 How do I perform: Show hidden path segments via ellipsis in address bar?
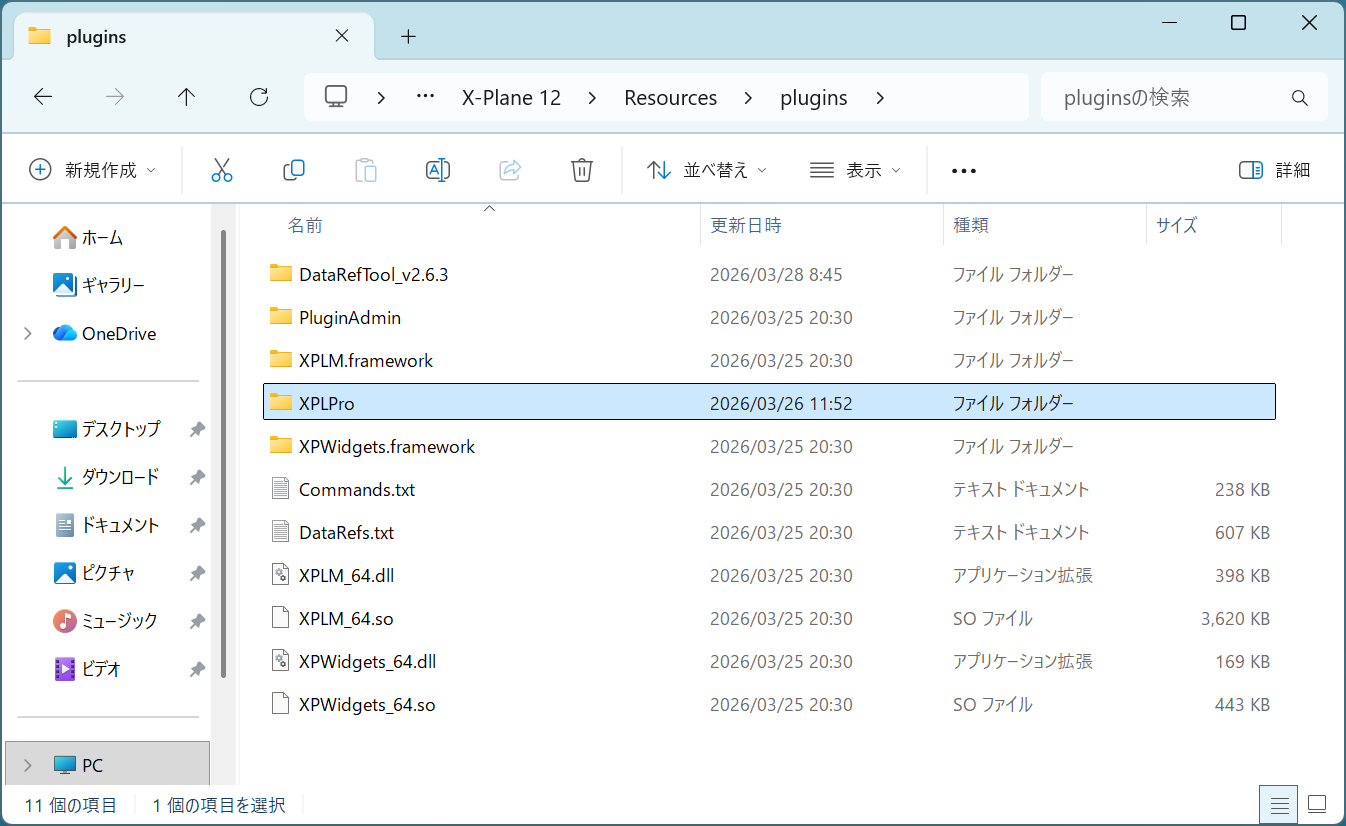click(x=425, y=97)
